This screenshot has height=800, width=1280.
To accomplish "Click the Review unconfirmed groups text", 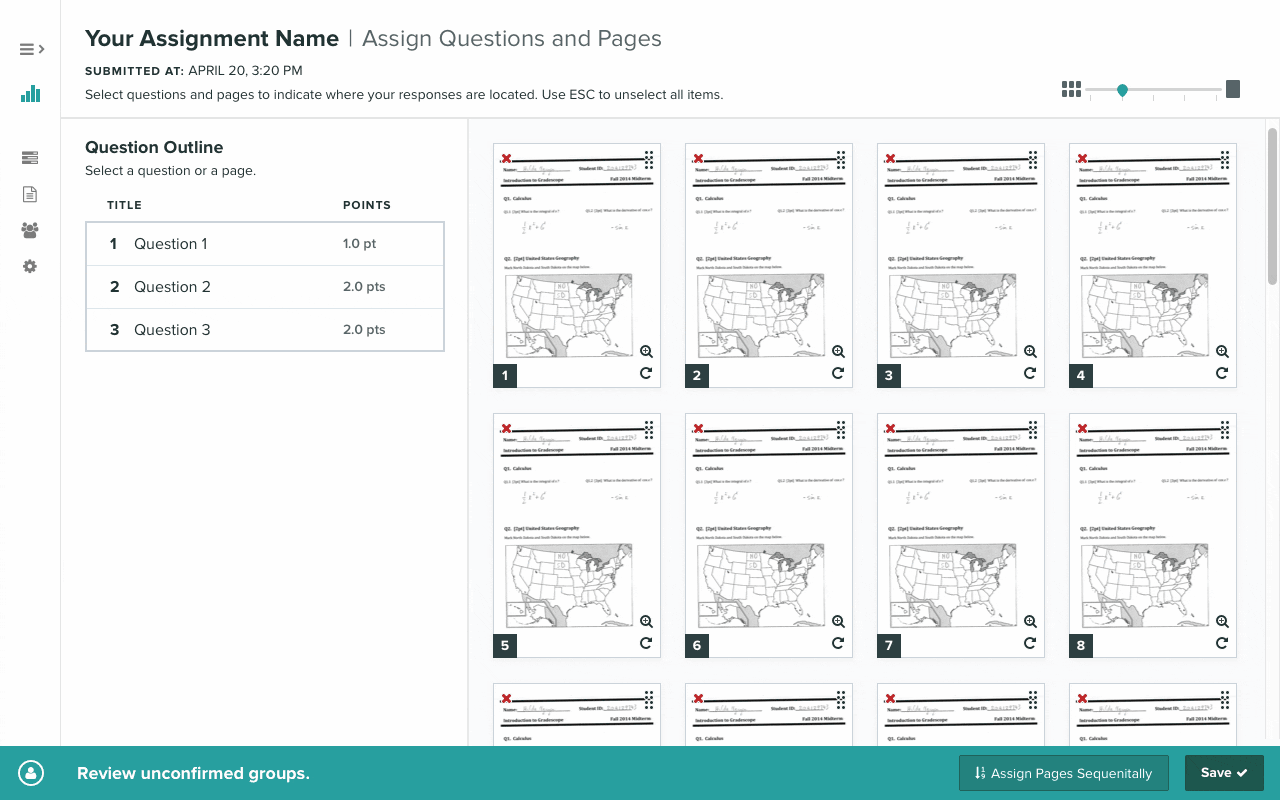I will click(193, 773).
